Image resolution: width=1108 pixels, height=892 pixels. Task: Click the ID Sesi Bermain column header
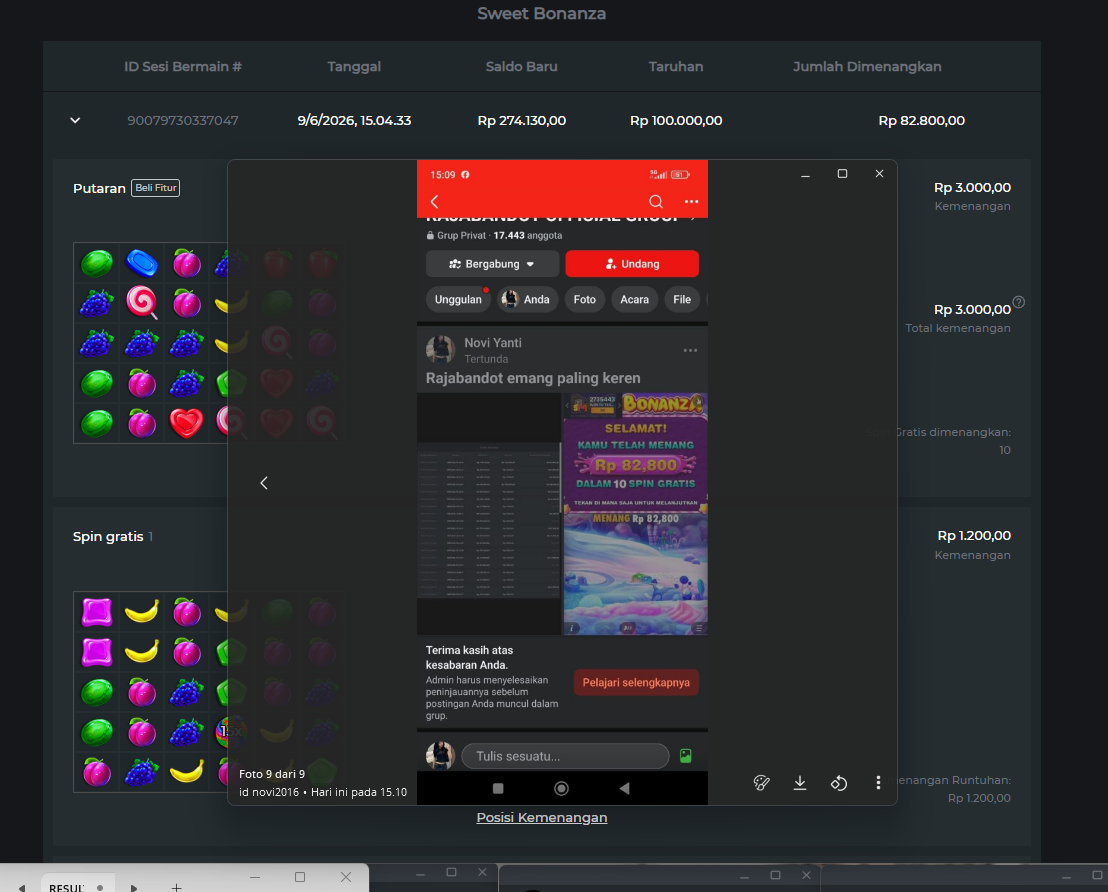(x=183, y=66)
